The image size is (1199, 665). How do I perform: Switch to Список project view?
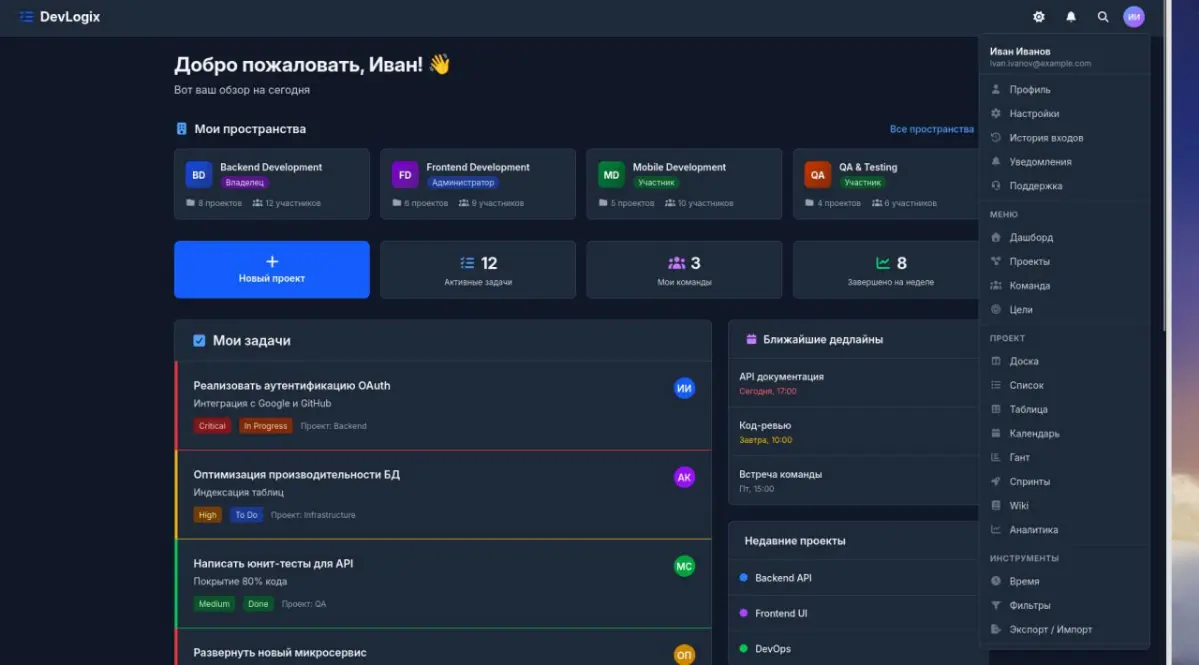pos(1064,385)
